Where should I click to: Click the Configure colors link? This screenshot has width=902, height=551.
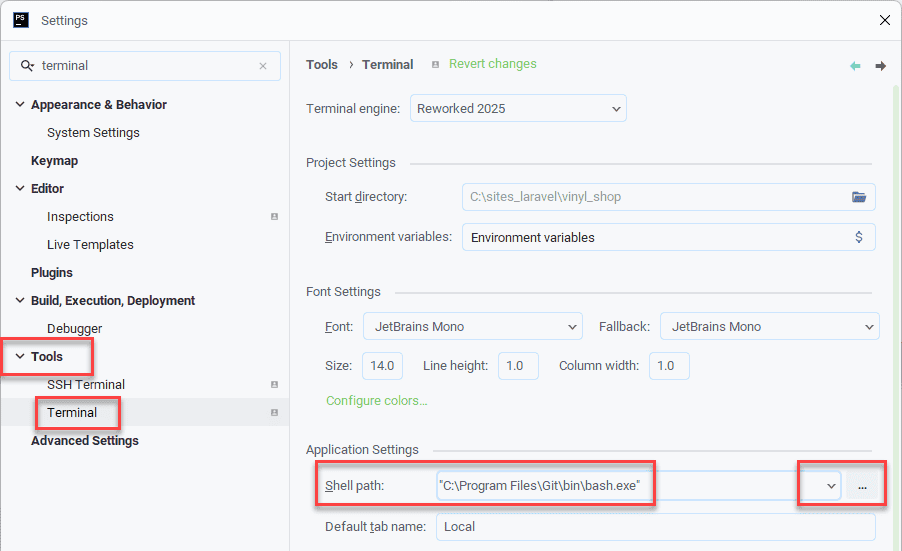pyautogui.click(x=376, y=401)
